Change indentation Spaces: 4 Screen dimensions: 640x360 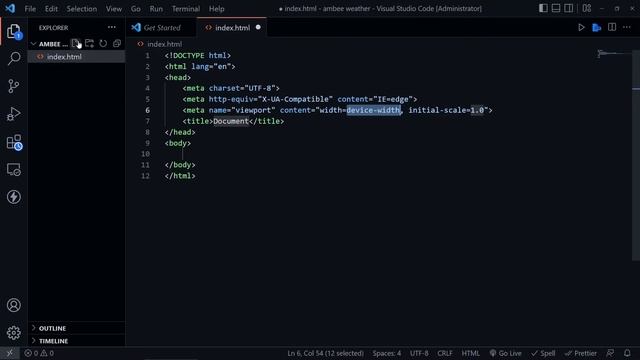(x=387, y=353)
